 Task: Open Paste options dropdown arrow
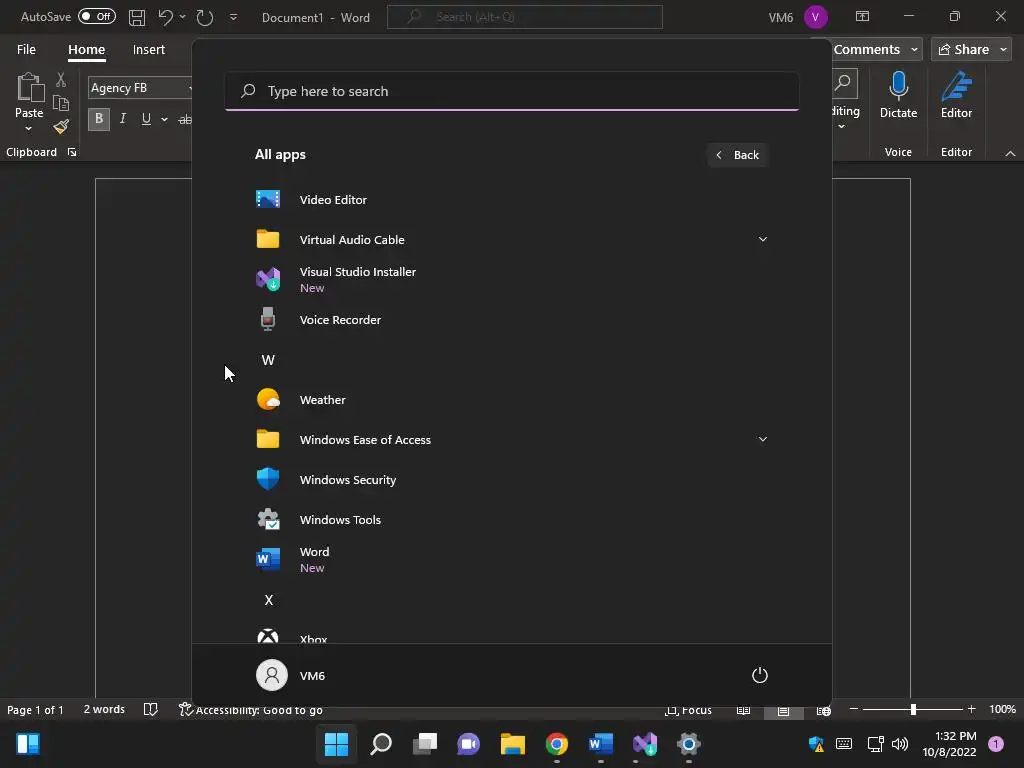pyautogui.click(x=29, y=129)
